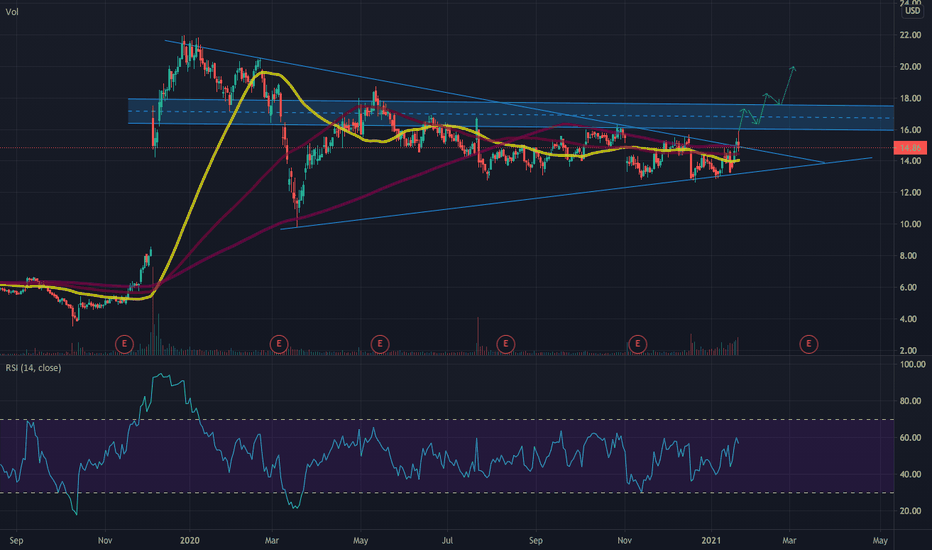Click the 12.00 price scale label
Viewport: 932px width, 550px height.
[910, 193]
